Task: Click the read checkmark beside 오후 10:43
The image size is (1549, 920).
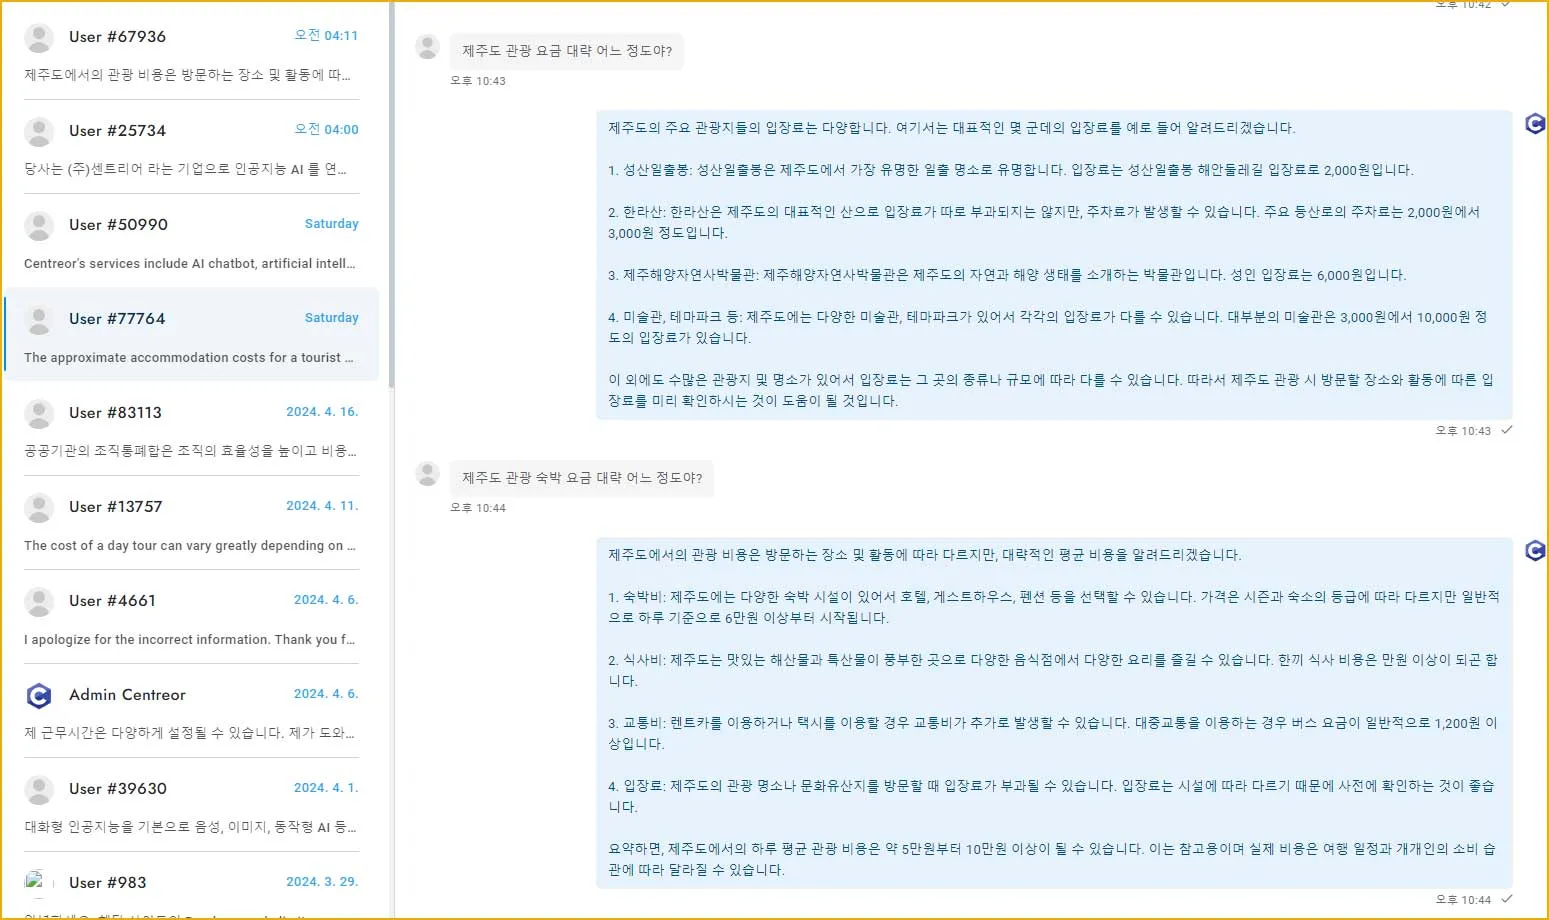Action: pyautogui.click(x=1507, y=430)
